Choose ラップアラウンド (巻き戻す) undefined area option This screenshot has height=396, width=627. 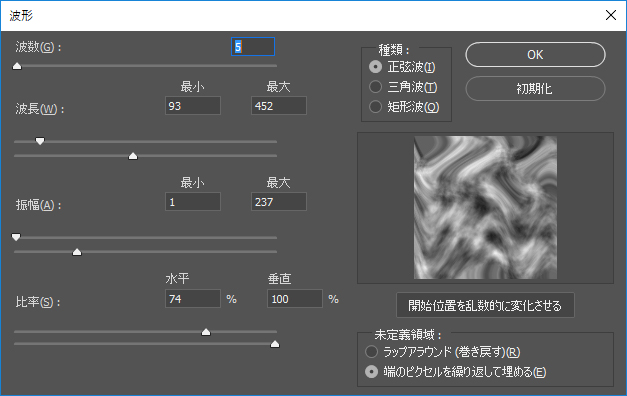tap(371, 352)
